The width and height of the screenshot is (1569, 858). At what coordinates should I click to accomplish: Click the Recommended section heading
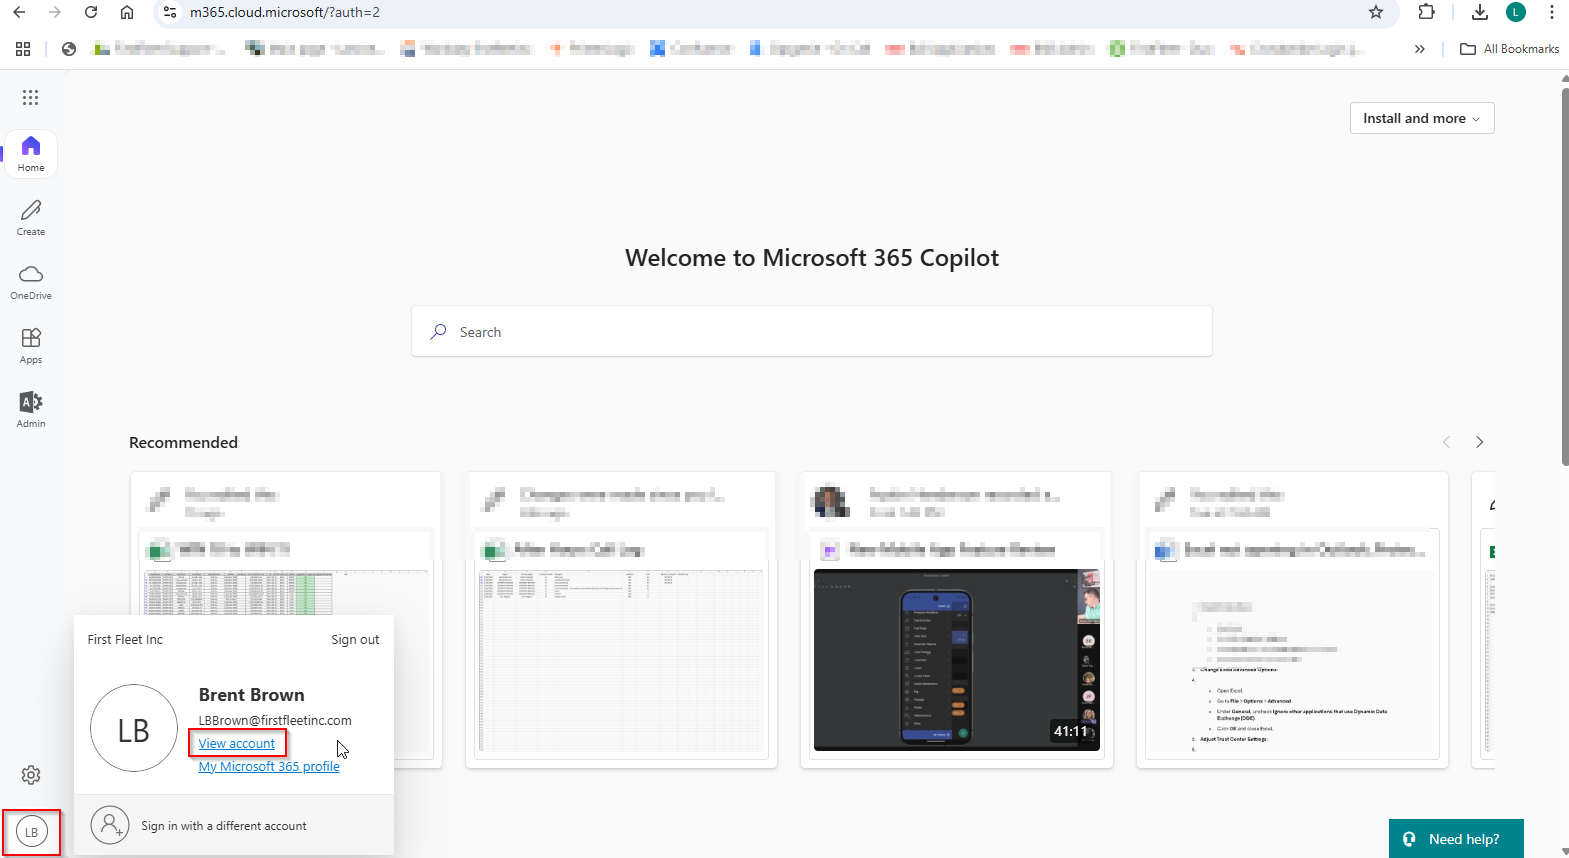[x=183, y=442]
